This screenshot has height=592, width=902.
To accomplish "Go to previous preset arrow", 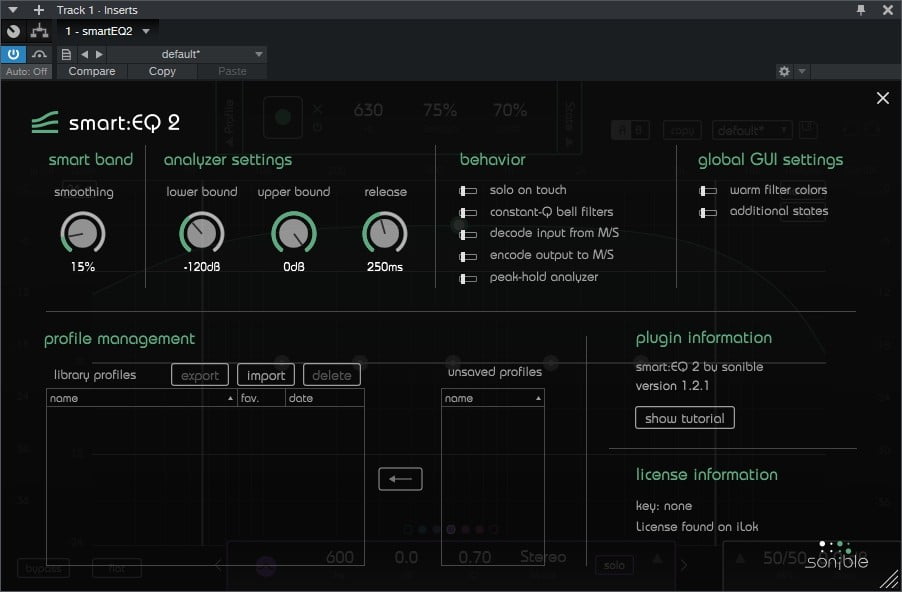I will pos(85,54).
